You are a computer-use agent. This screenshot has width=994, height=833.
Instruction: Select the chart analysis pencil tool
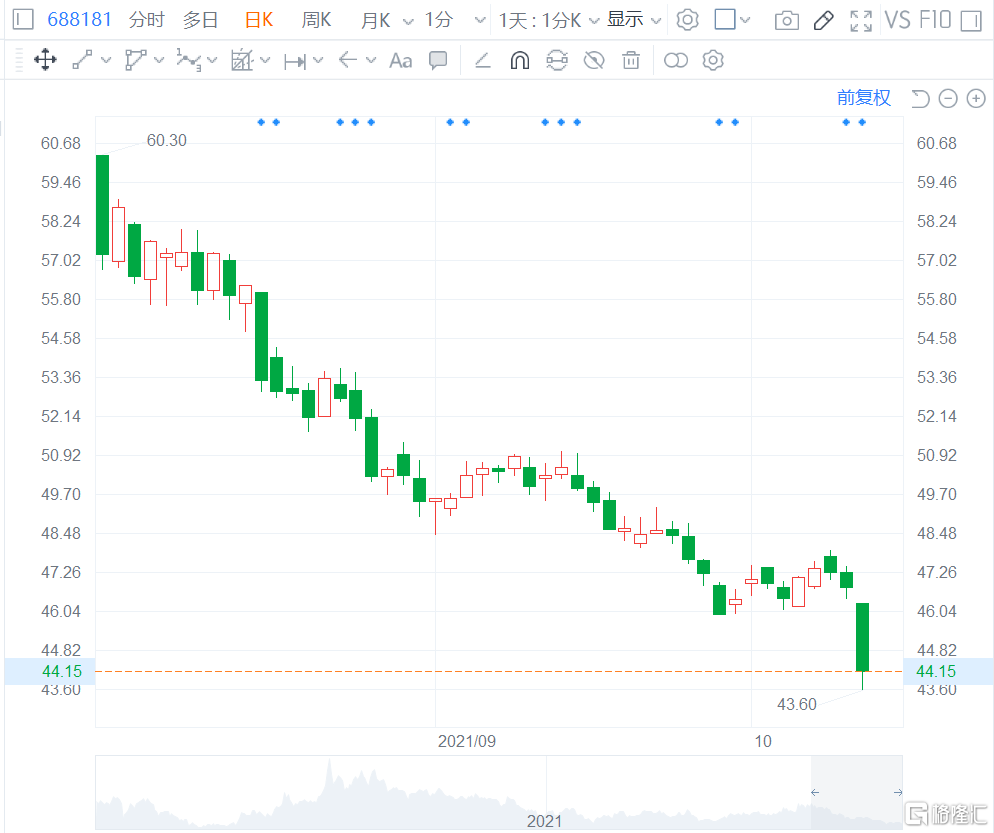pyautogui.click(x=242, y=60)
